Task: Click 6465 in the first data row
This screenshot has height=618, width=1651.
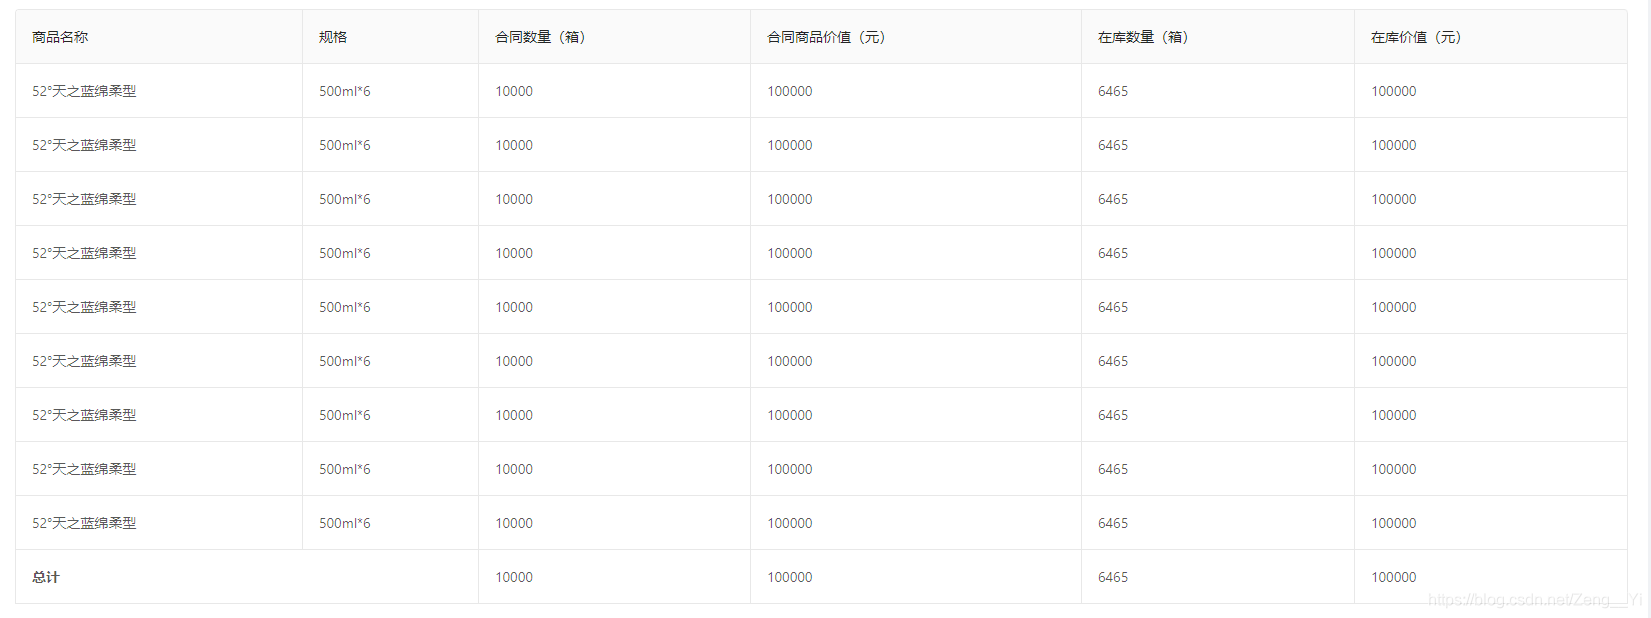Action: point(1113,91)
